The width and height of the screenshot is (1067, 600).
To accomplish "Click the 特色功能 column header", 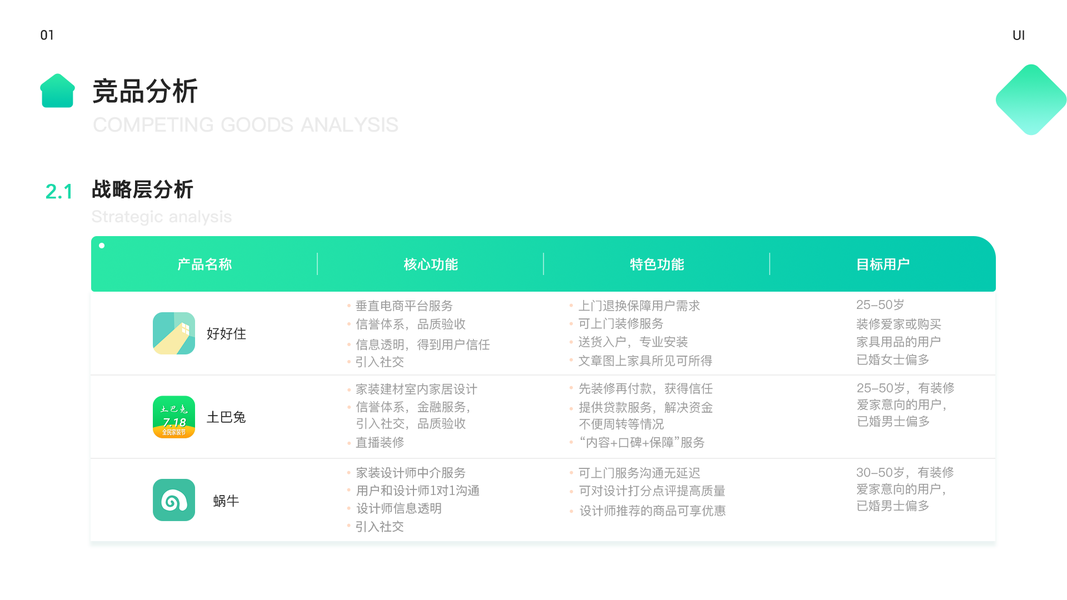I will click(657, 264).
